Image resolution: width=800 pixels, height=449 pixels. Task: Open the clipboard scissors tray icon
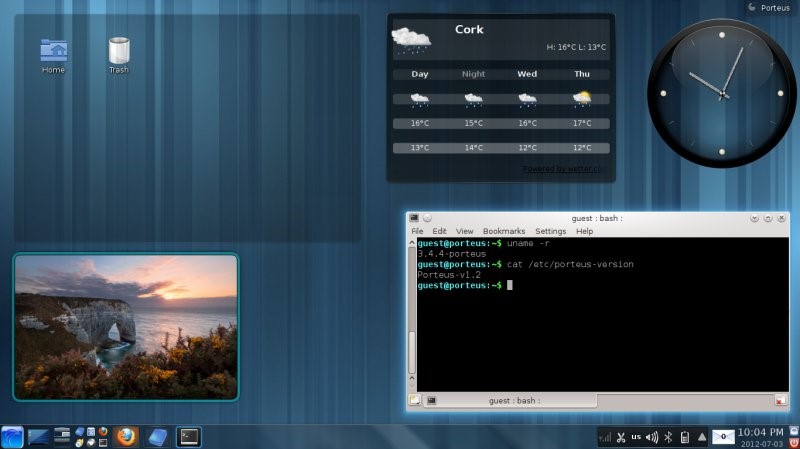(x=620, y=437)
